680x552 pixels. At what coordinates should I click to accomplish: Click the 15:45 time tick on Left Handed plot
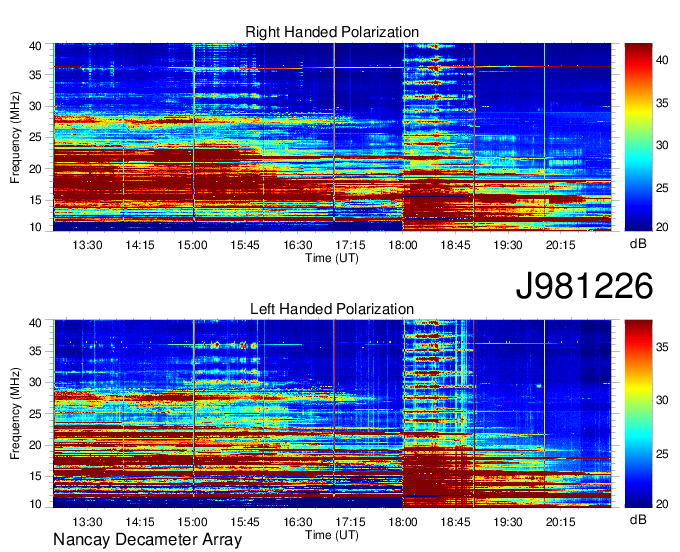click(245, 522)
